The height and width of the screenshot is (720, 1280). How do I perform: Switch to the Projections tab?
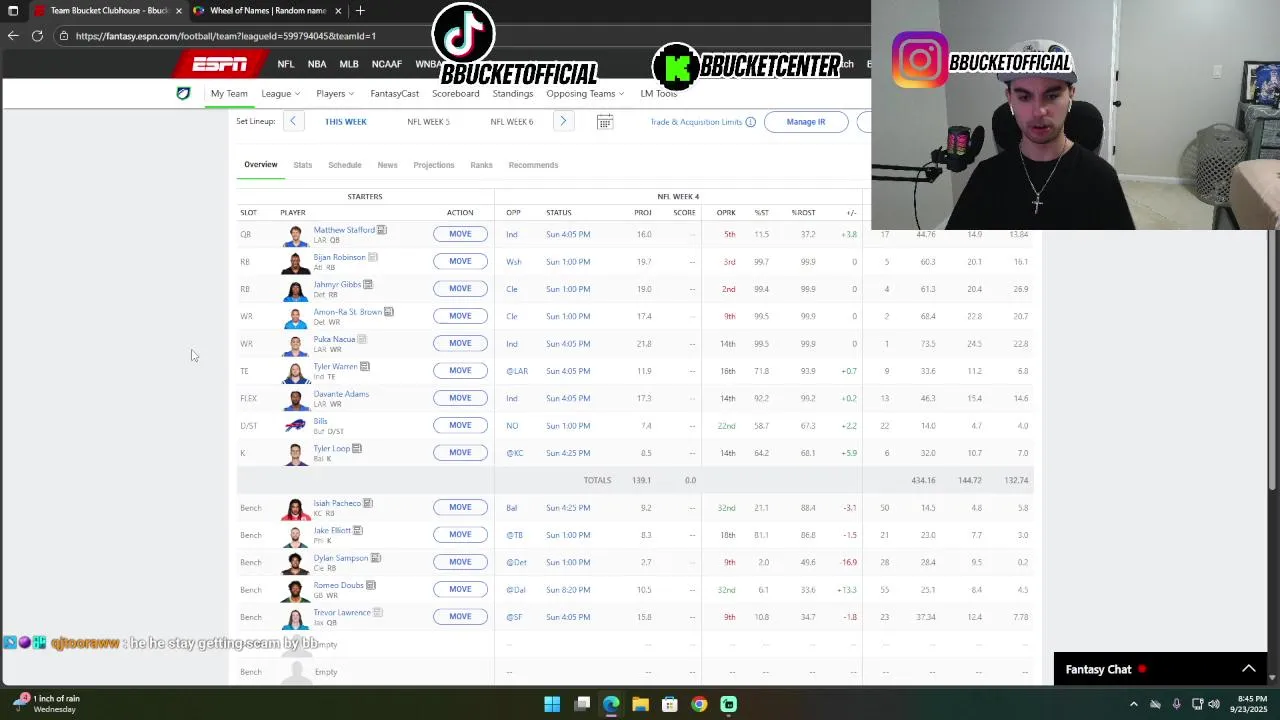pos(434,165)
